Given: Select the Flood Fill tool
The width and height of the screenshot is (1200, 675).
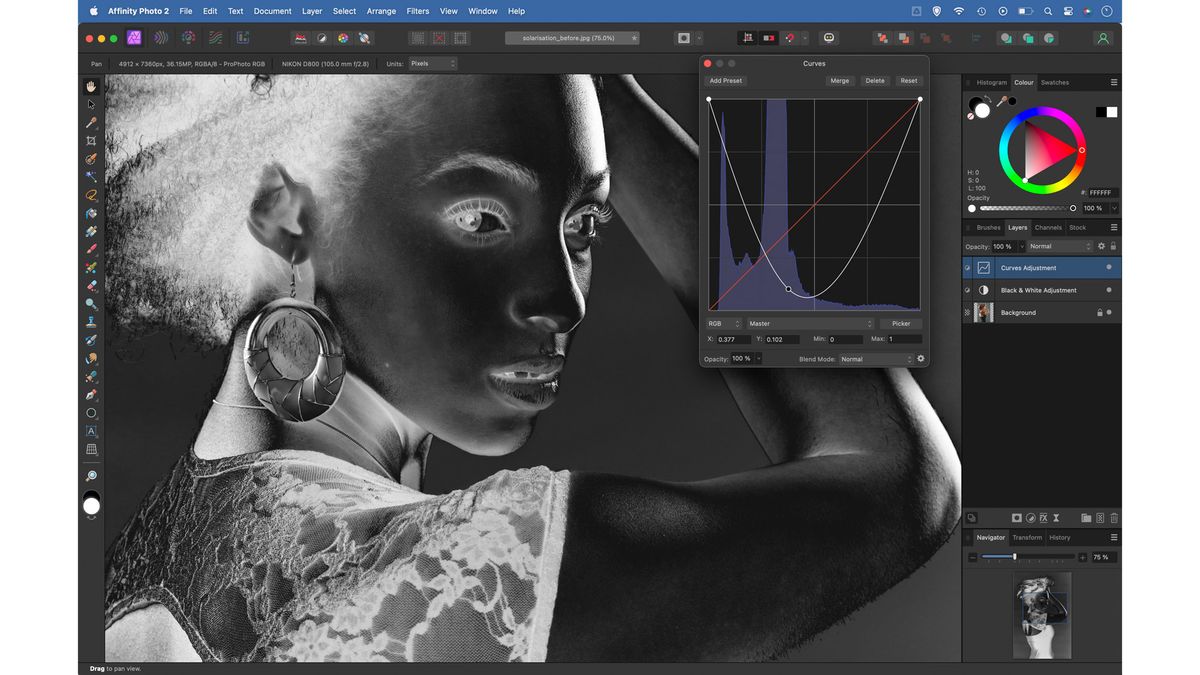Looking at the screenshot, I should (92, 213).
